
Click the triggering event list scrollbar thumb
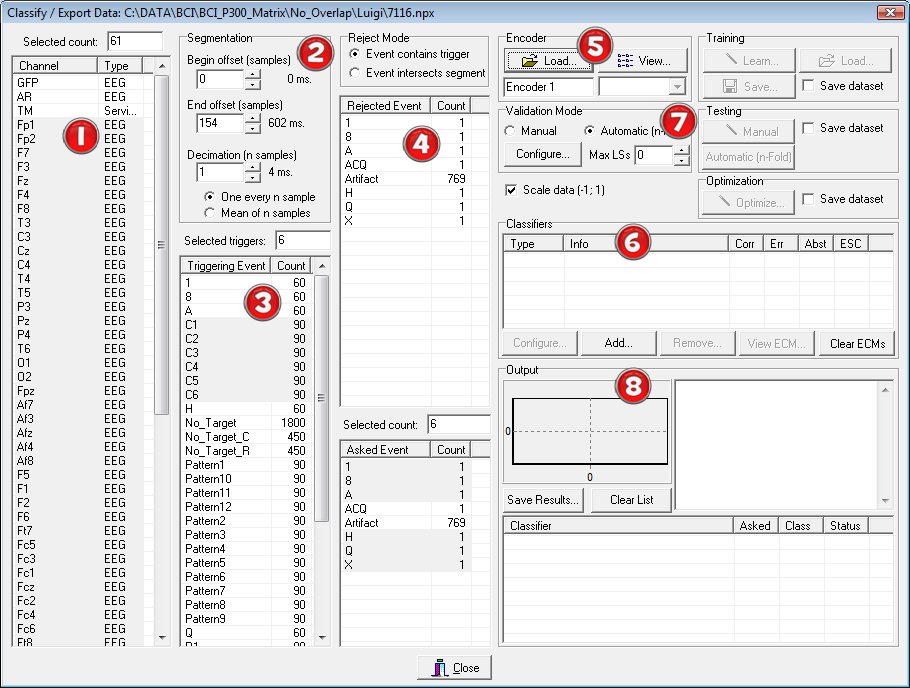pos(321,398)
